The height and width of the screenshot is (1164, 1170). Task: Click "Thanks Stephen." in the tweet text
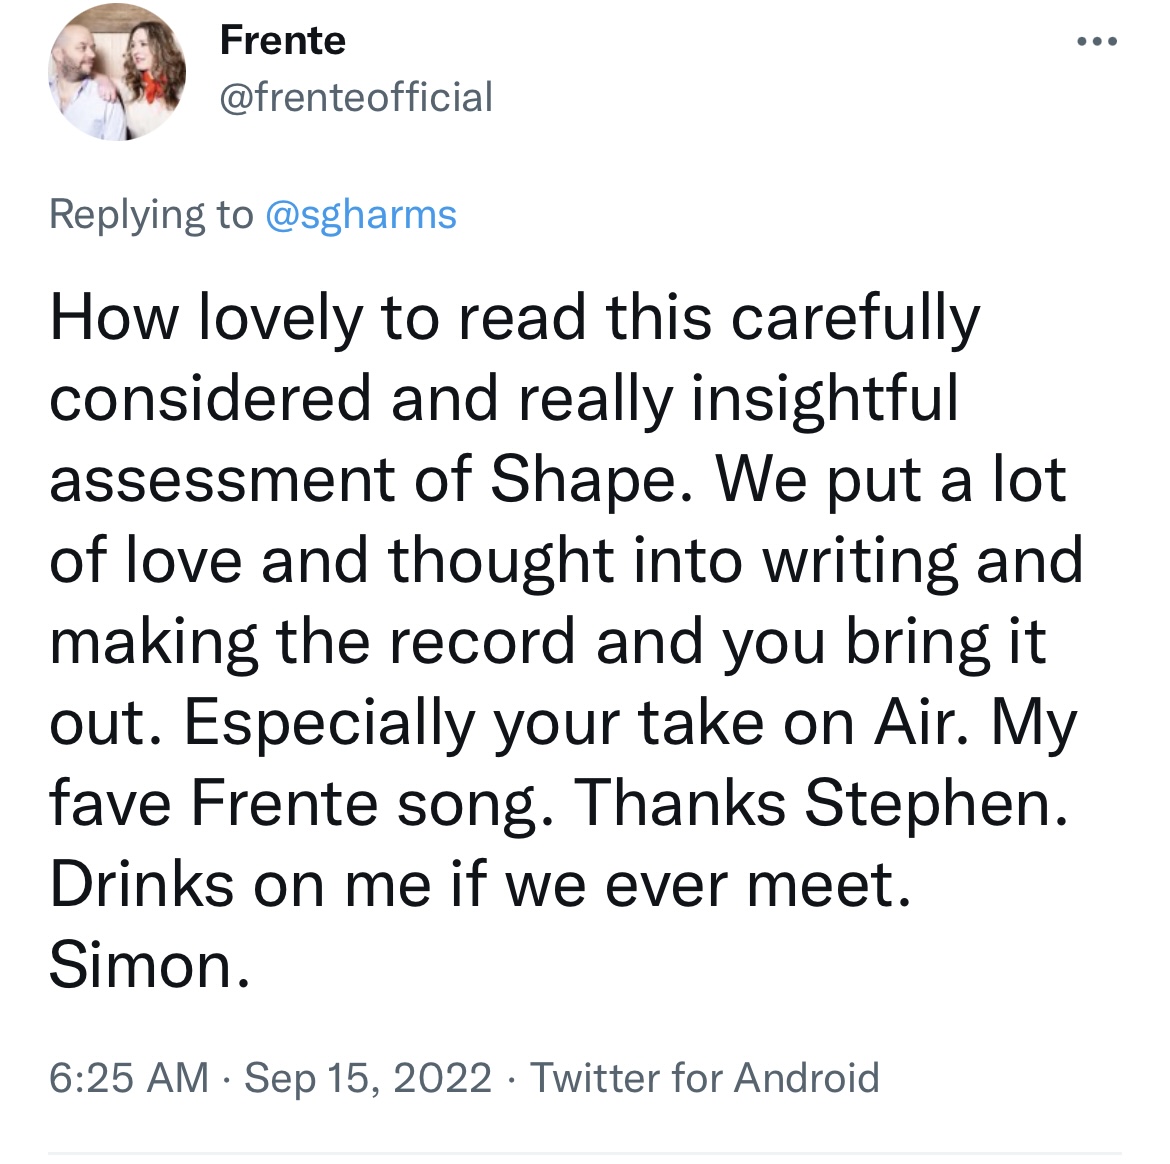820,804
